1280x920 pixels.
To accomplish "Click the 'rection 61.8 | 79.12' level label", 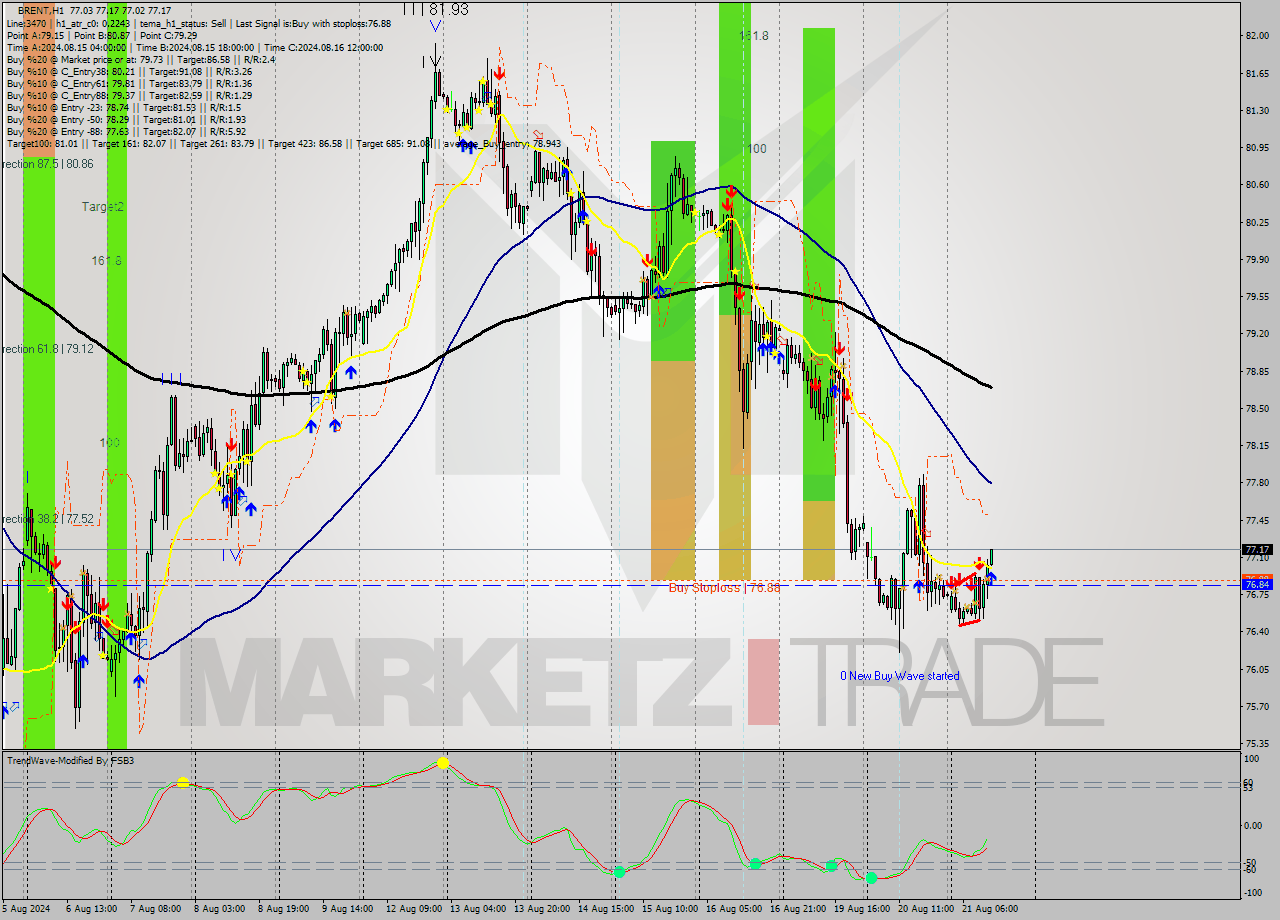I will (47, 349).
